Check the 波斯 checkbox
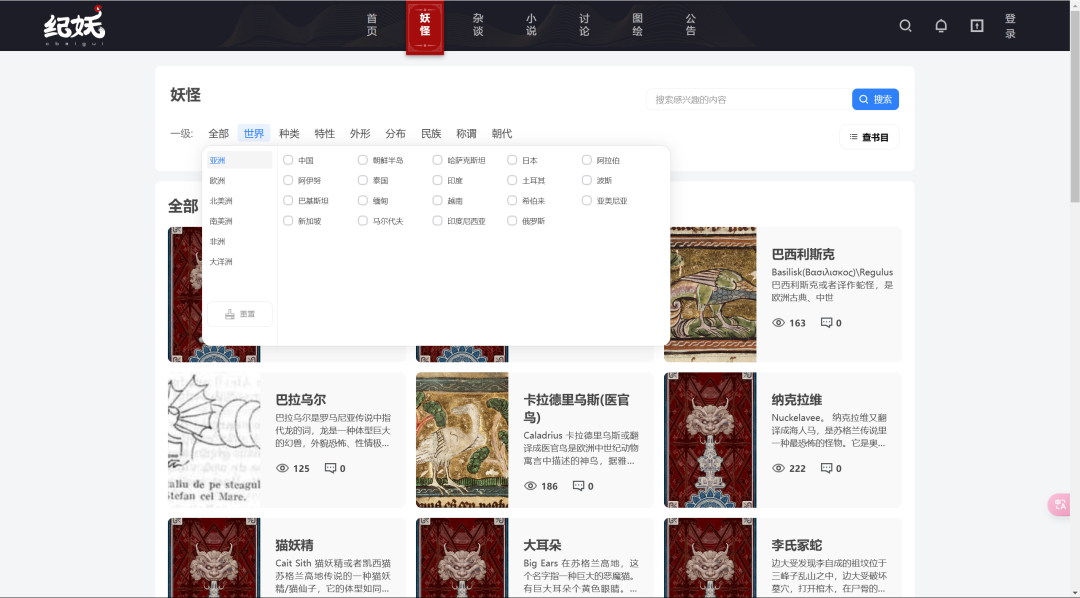Screen dimensions: 1080x598 586,180
